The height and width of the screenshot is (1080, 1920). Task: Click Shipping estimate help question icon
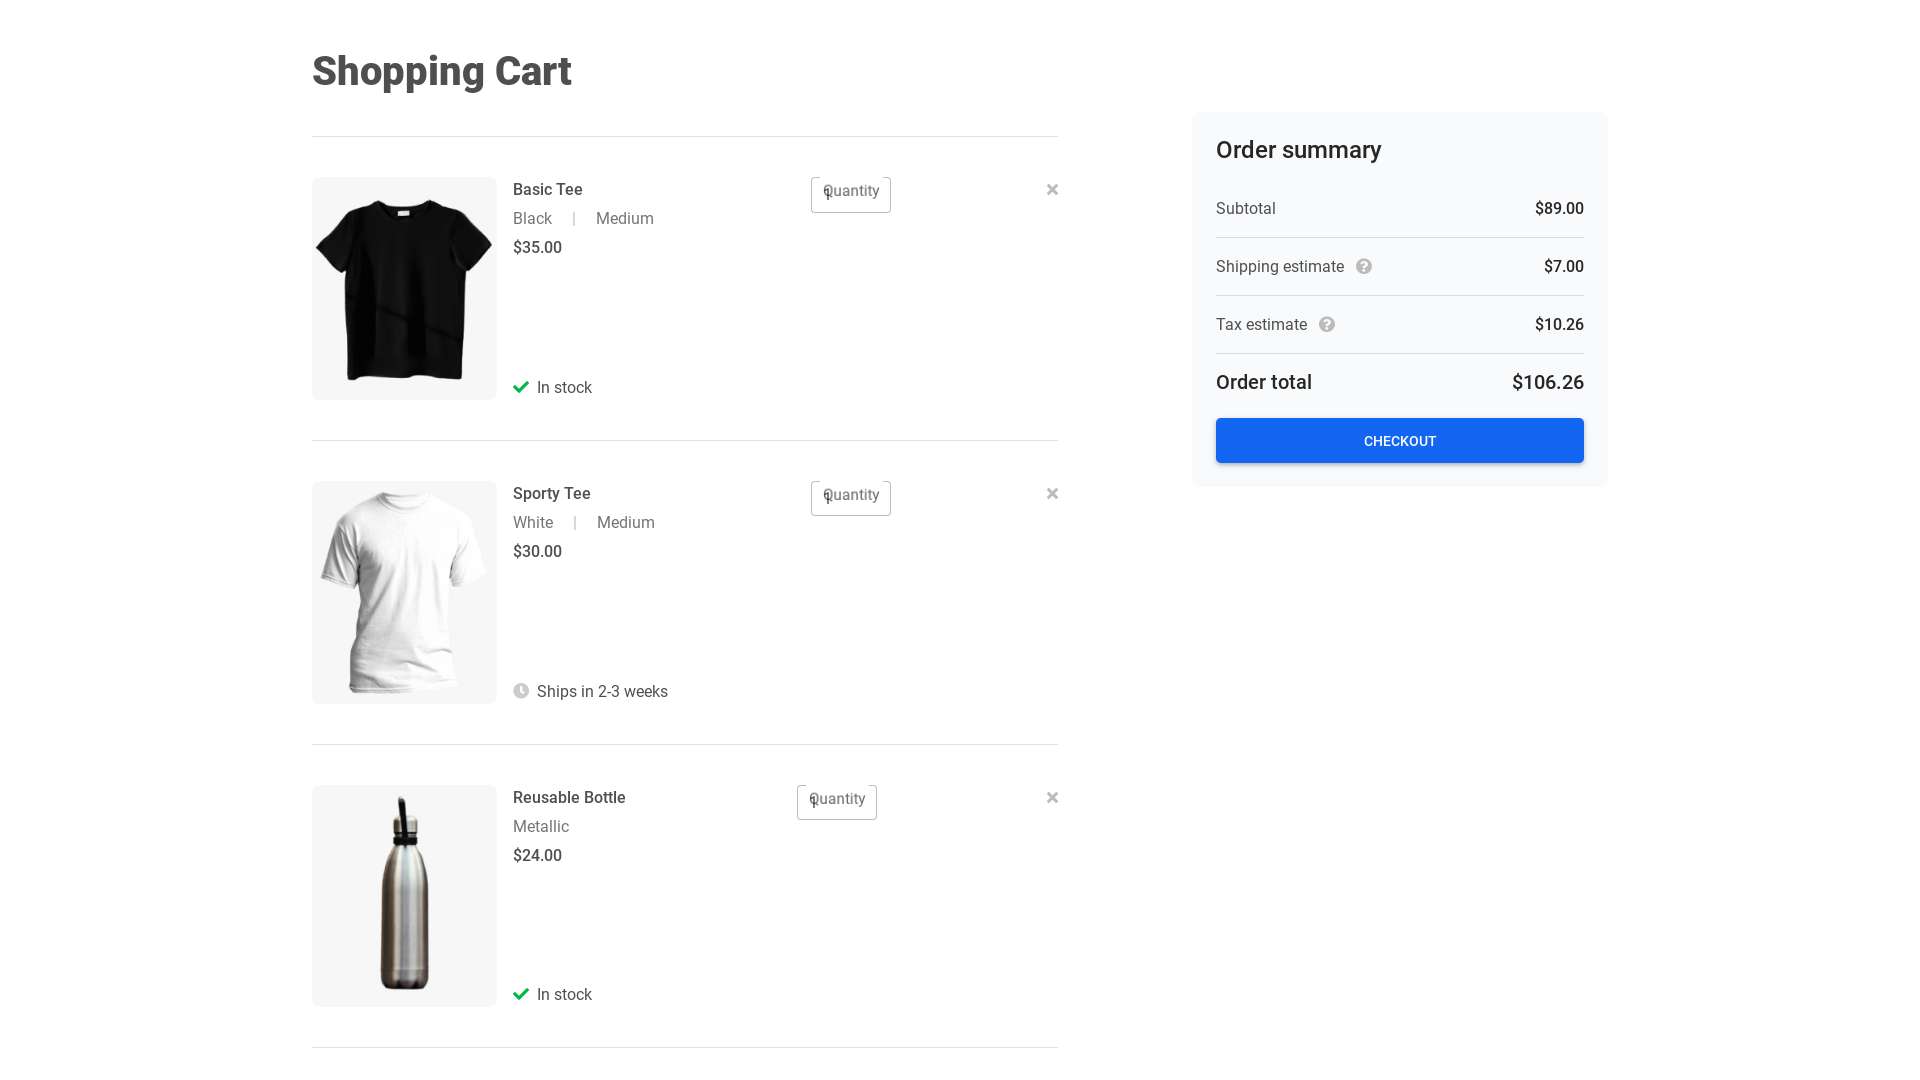tap(1364, 267)
